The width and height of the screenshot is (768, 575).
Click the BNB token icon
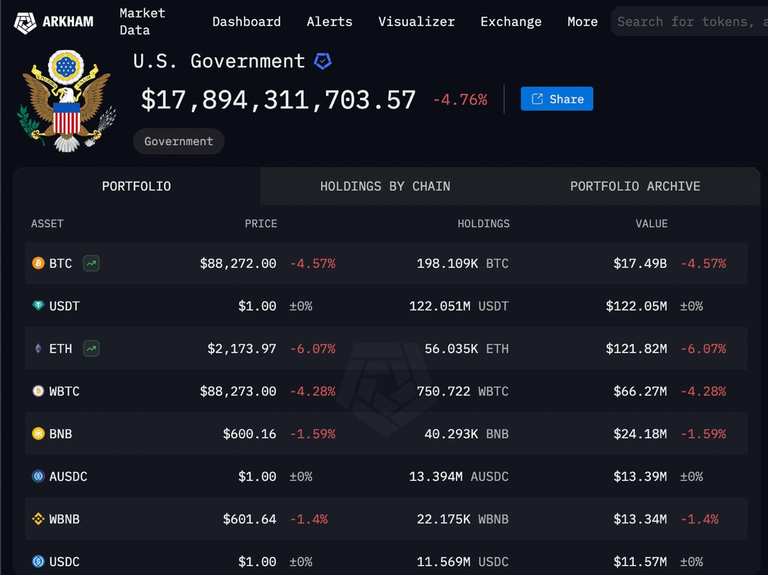38,434
